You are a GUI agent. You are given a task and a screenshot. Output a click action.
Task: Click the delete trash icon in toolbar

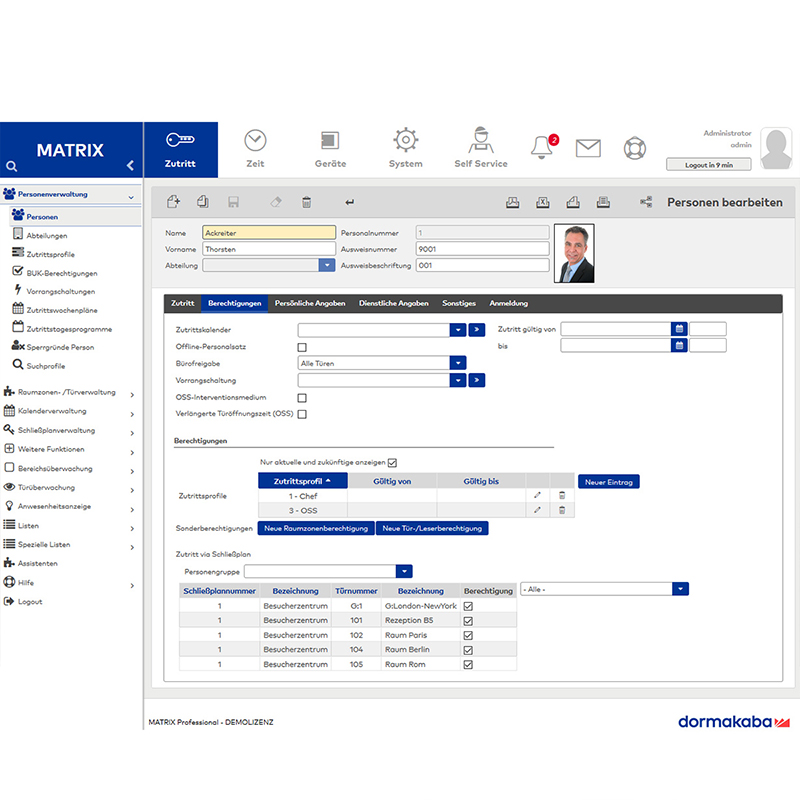pyautogui.click(x=306, y=202)
